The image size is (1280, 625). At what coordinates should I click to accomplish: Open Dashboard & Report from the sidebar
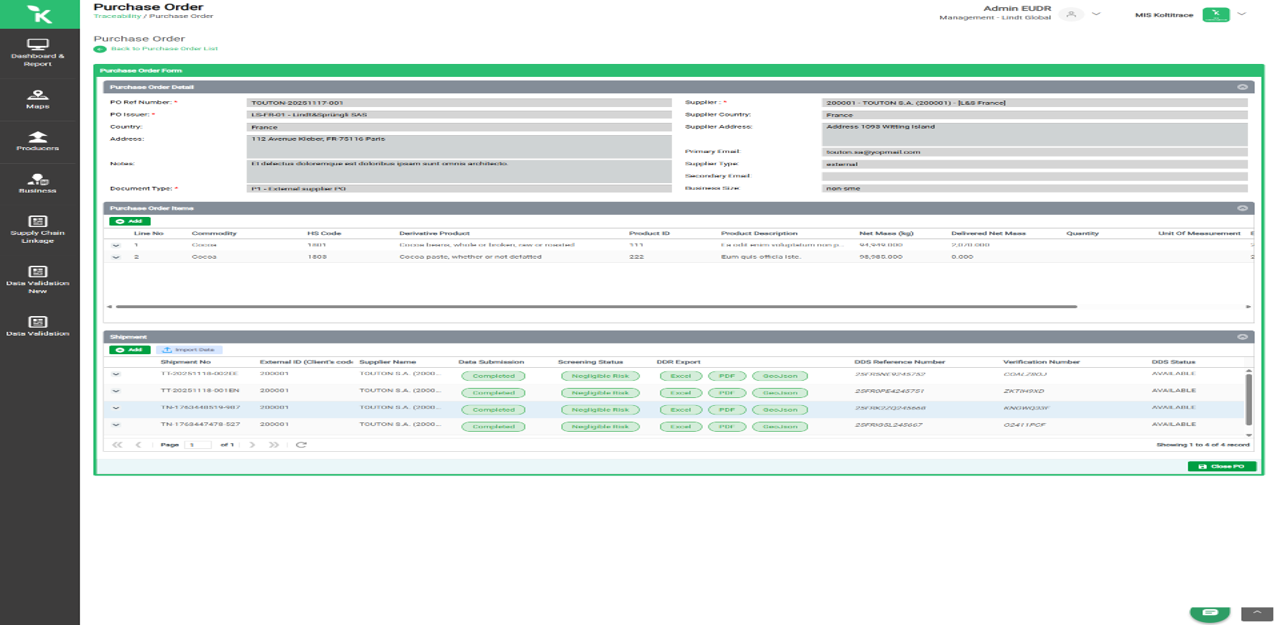click(38, 52)
